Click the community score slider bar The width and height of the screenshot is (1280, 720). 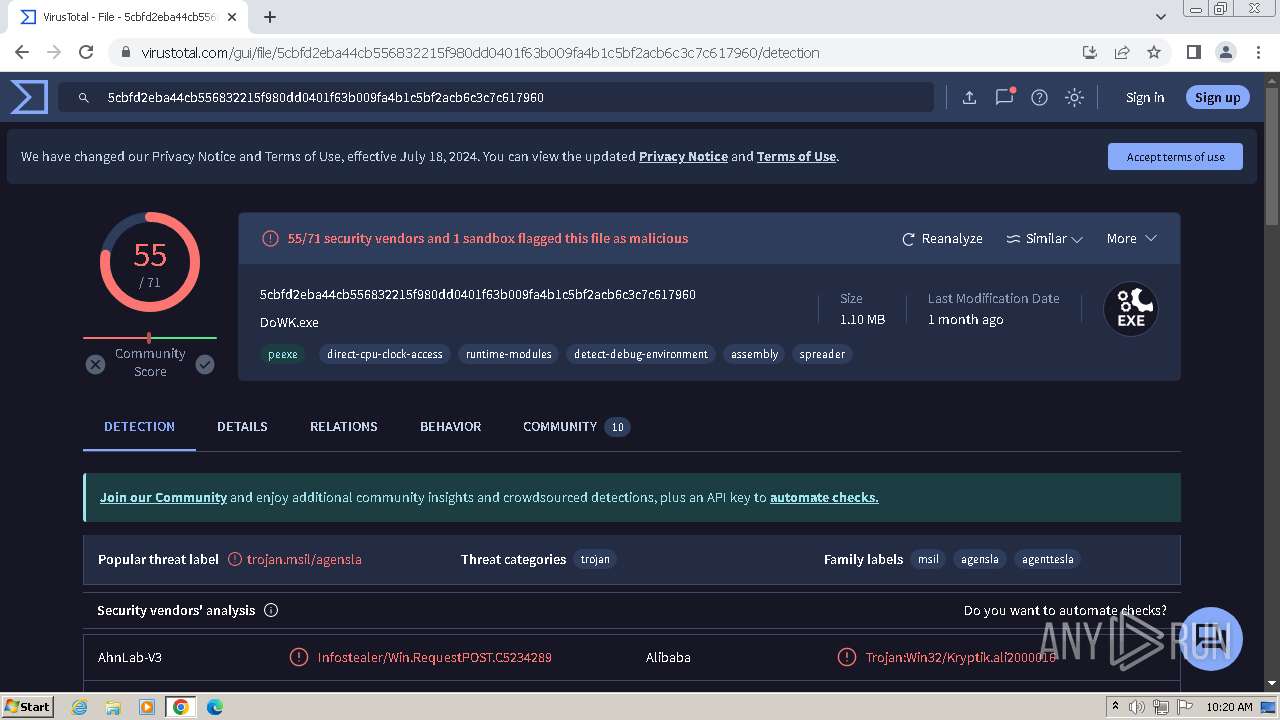(x=150, y=338)
